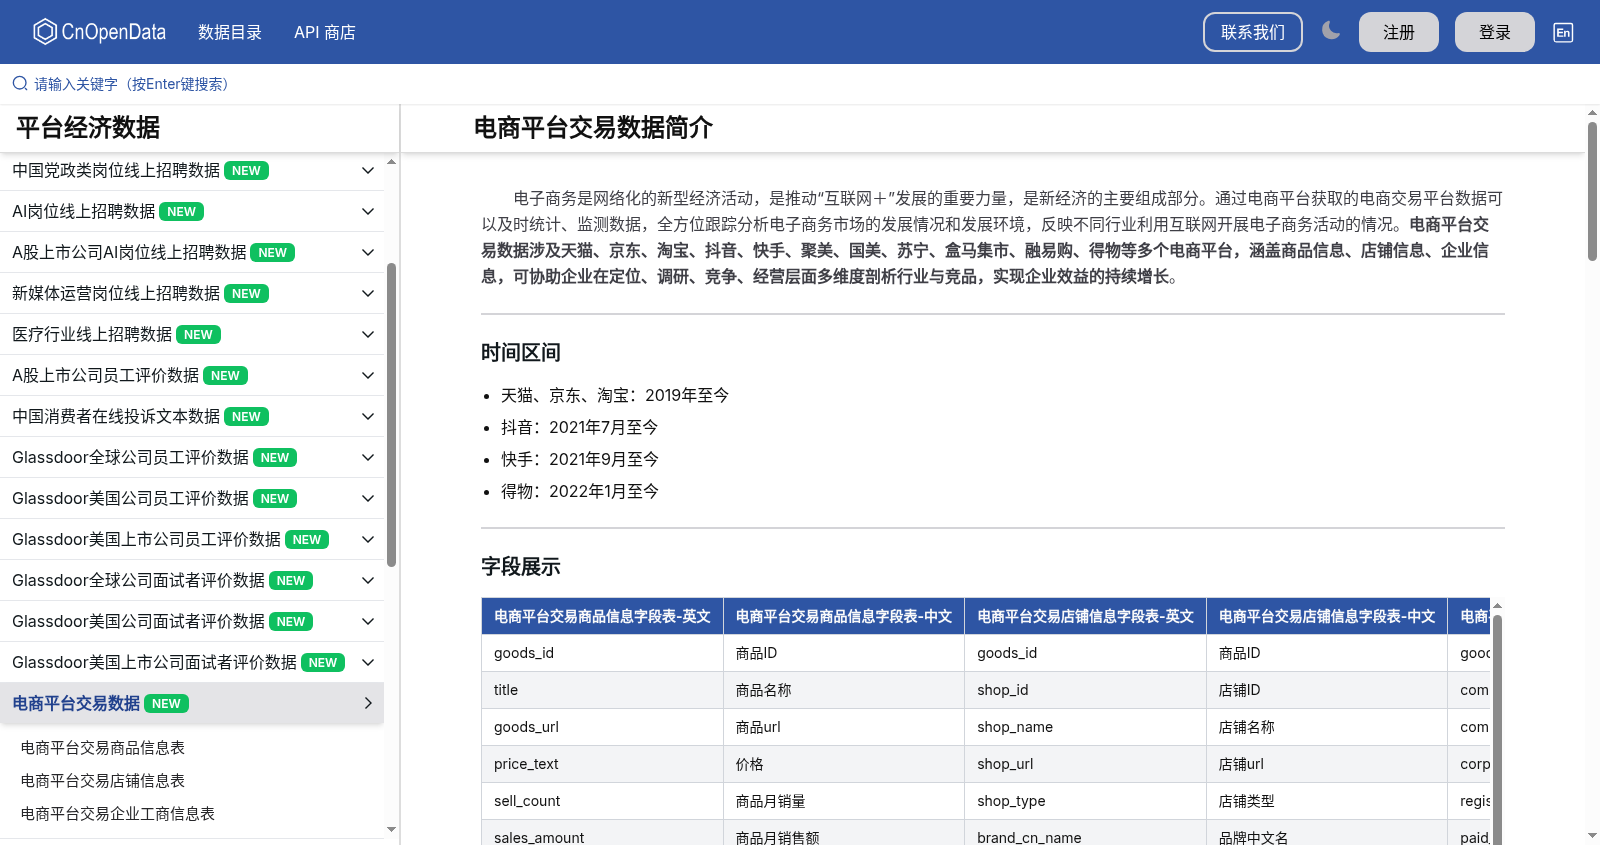
Task: Toggle dark mode moon icon
Action: click(1330, 31)
